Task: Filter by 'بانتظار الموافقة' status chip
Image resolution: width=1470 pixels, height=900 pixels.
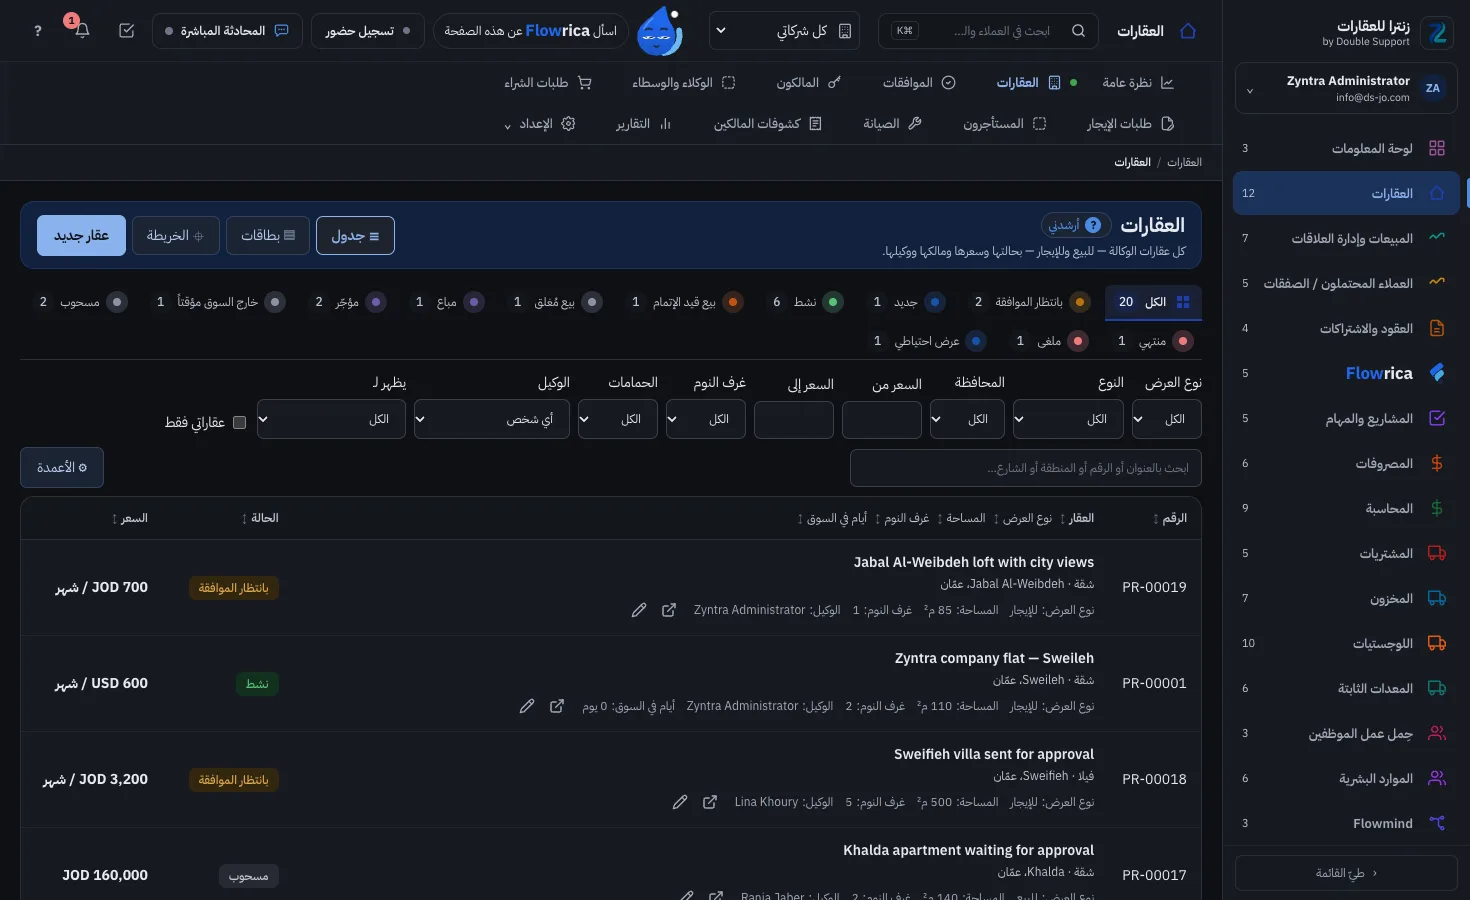Action: [1030, 302]
